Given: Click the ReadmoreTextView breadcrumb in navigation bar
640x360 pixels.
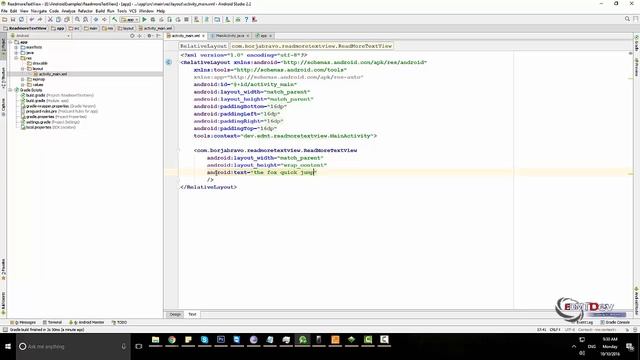Looking at the screenshot, I should 25,28.
